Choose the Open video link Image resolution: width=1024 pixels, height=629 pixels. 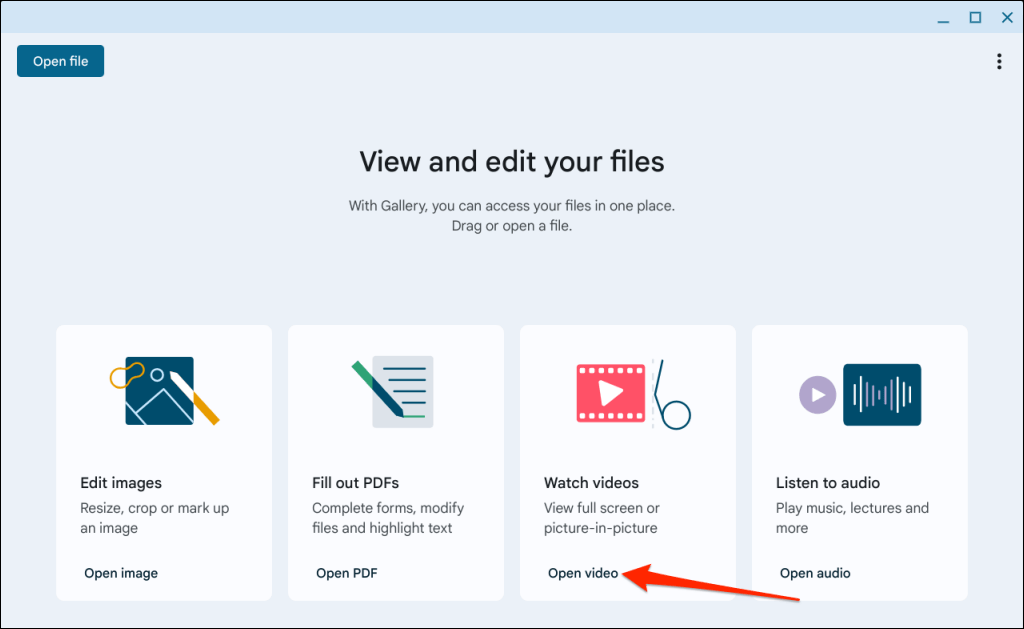click(x=582, y=573)
